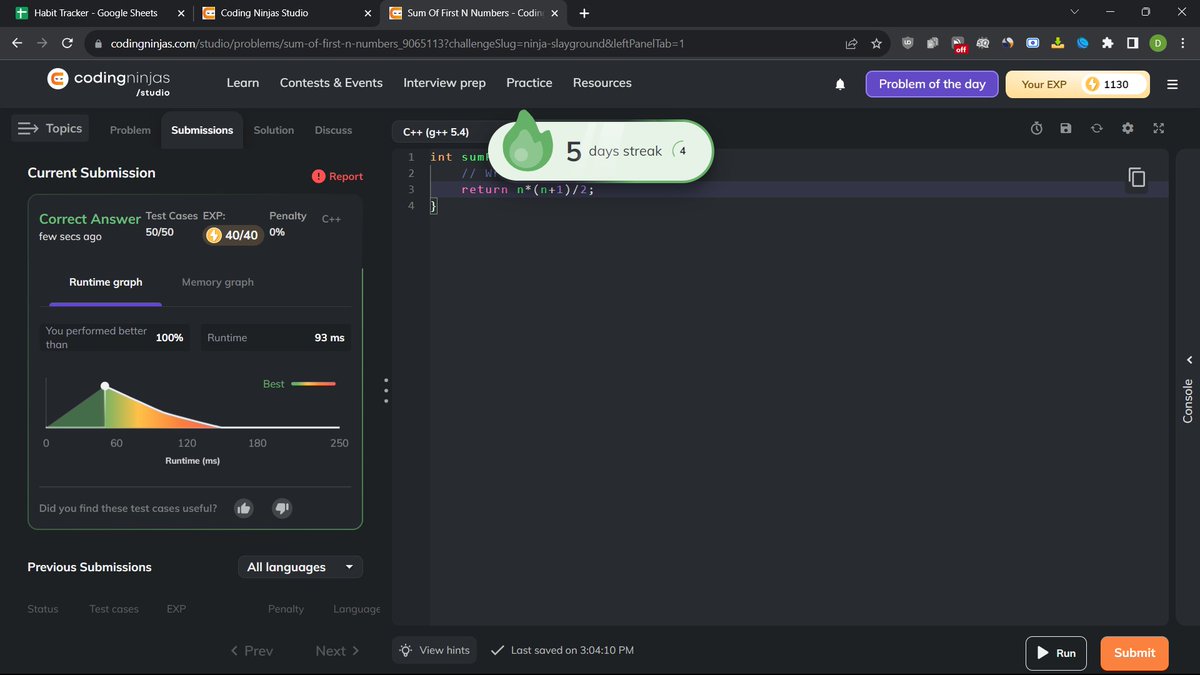Click the Best gradient legend bar
This screenshot has width=1200, height=675.
[313, 384]
